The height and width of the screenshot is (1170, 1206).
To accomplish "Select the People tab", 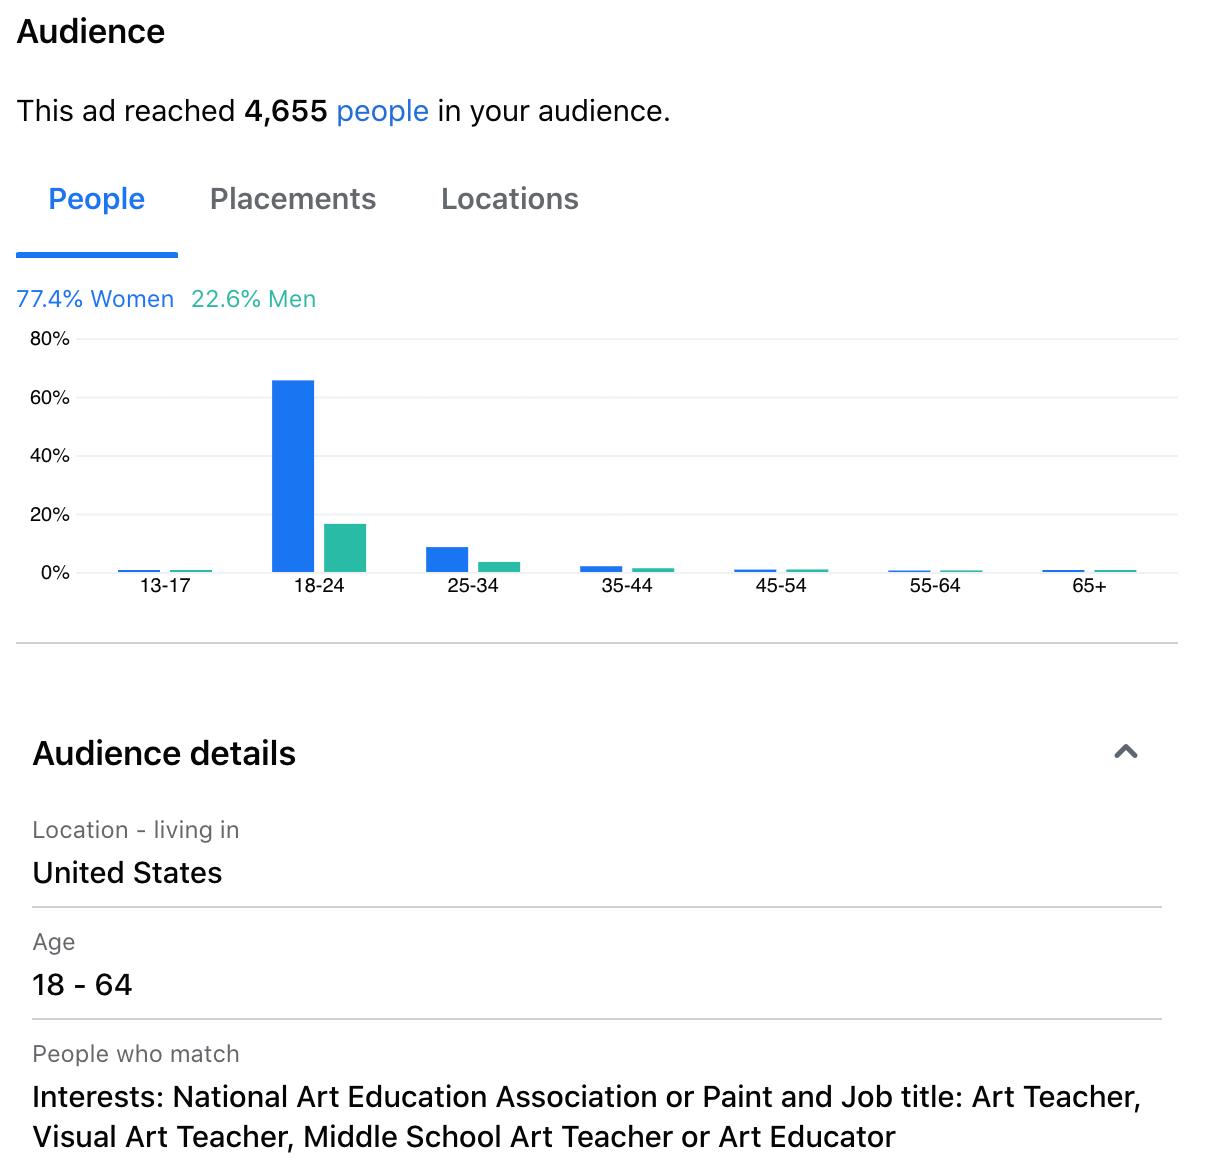I will pyautogui.click(x=97, y=199).
